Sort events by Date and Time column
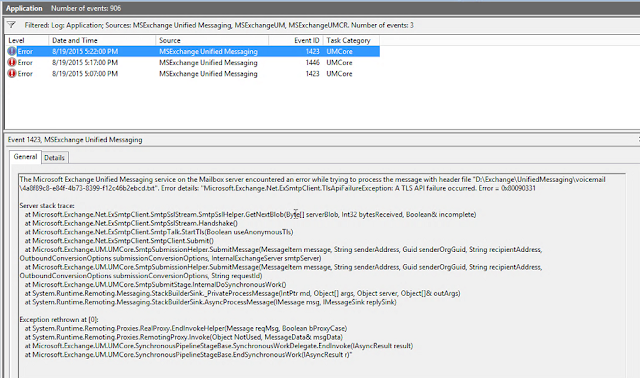 [x=102, y=40]
